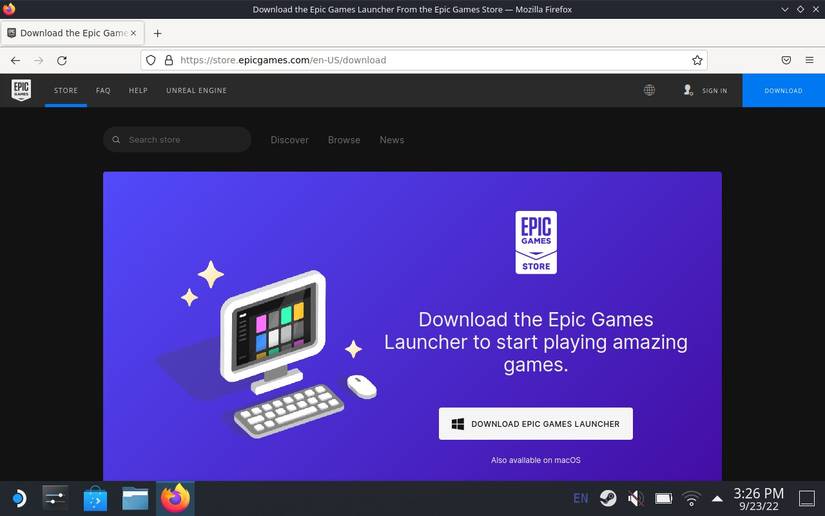Open the Save to Pocket icon

[786, 60]
